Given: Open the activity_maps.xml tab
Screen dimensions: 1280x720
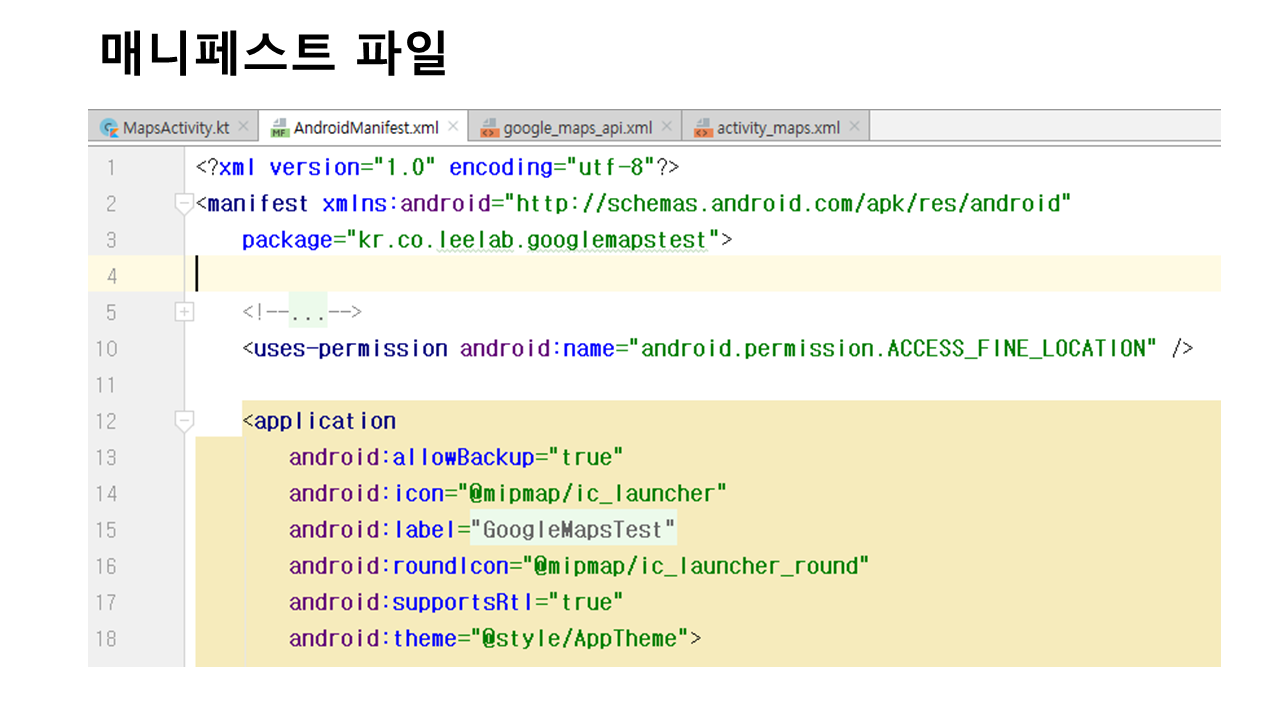Looking at the screenshot, I should tap(778, 128).
